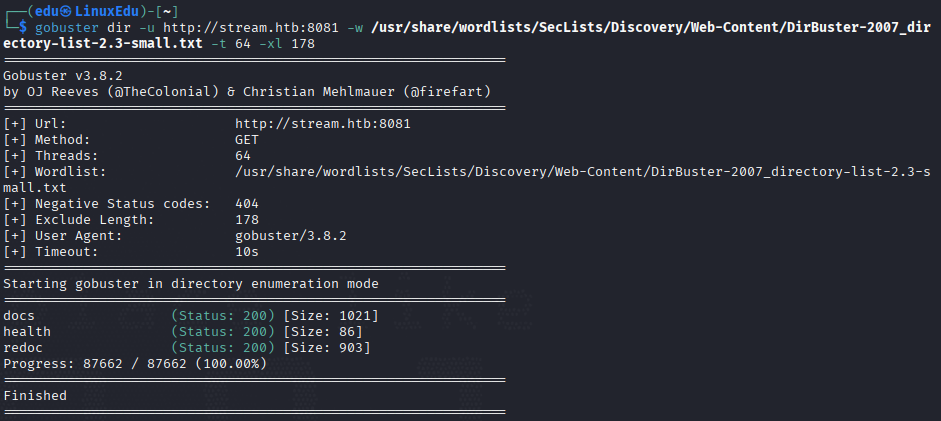
Task: Click the '[+] Wordlist:' label
Action: [55, 172]
